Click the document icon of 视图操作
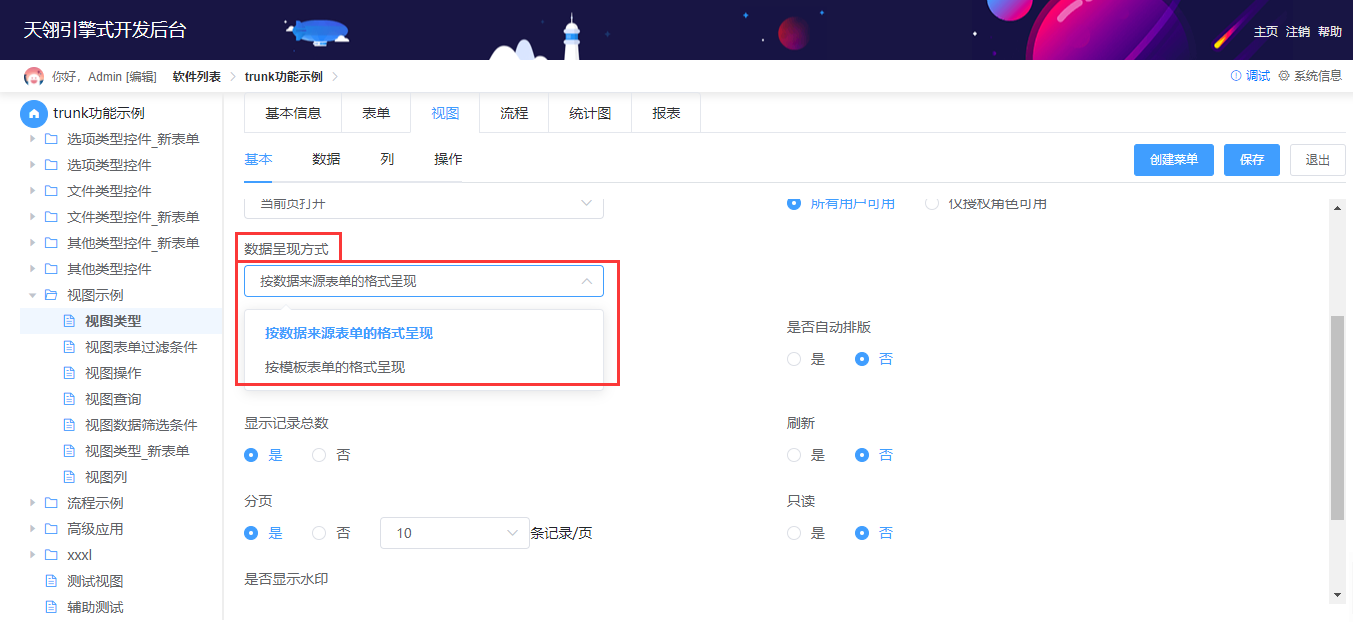The height and width of the screenshot is (622, 1353). [x=69, y=373]
